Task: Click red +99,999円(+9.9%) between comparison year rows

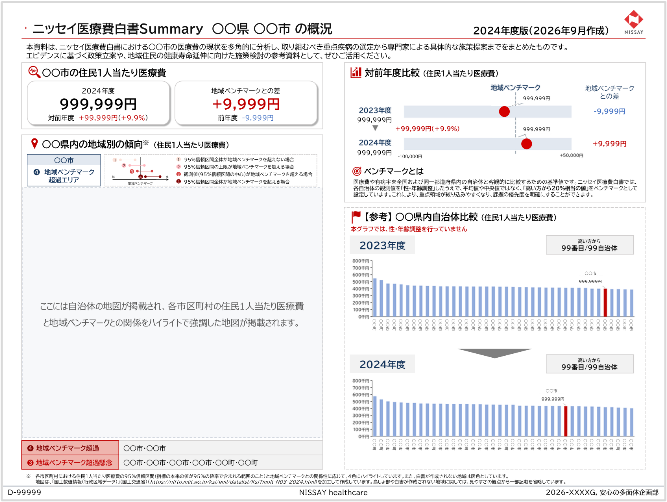Action: click(428, 128)
